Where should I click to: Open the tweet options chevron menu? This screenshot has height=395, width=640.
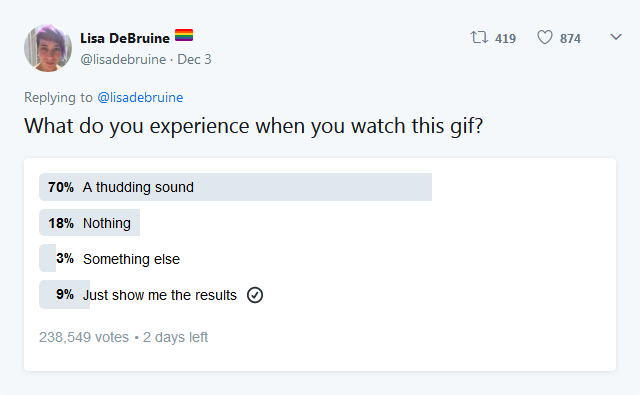pyautogui.click(x=616, y=37)
